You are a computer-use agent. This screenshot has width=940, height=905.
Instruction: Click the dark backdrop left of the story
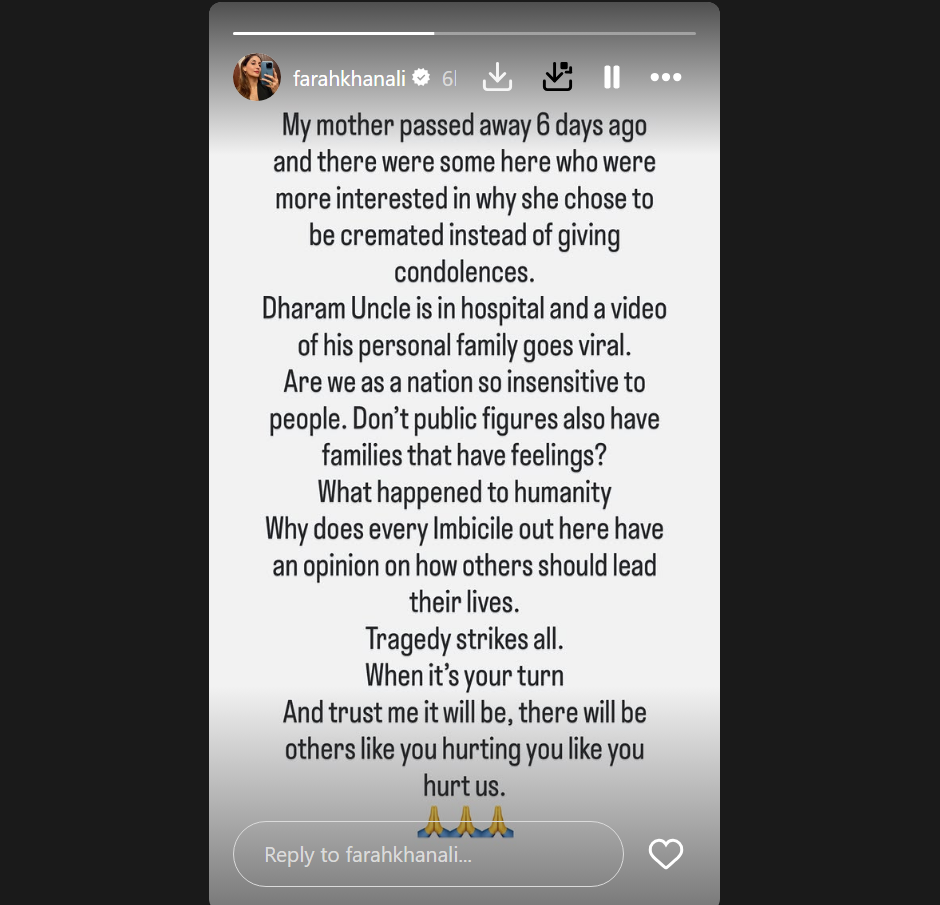104,452
